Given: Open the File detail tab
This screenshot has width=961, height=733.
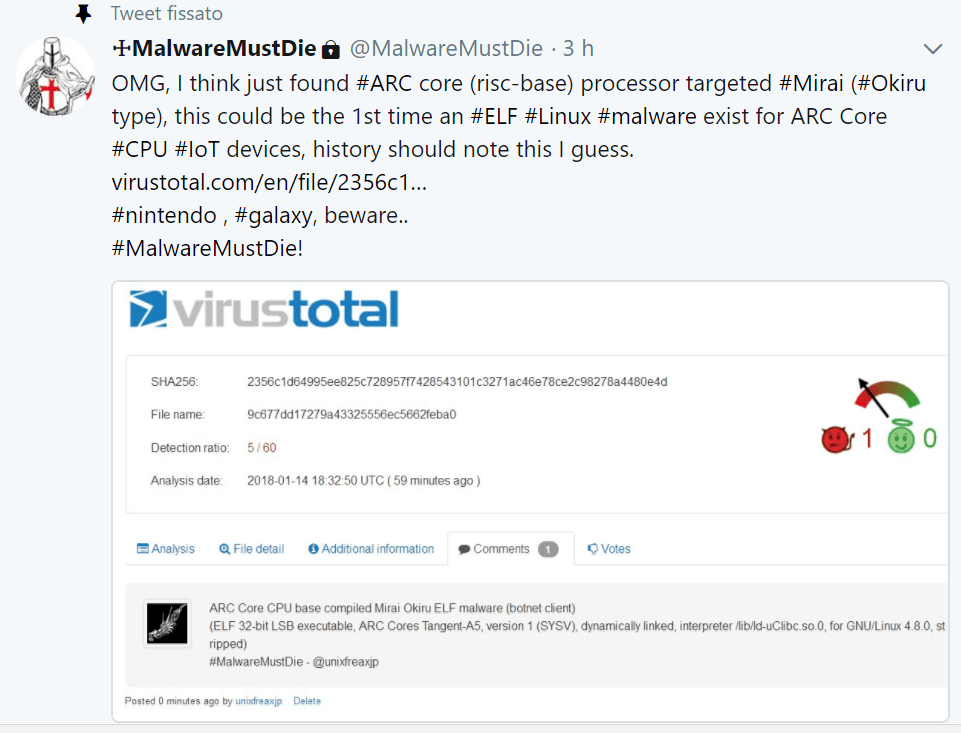Looking at the screenshot, I should coord(251,549).
